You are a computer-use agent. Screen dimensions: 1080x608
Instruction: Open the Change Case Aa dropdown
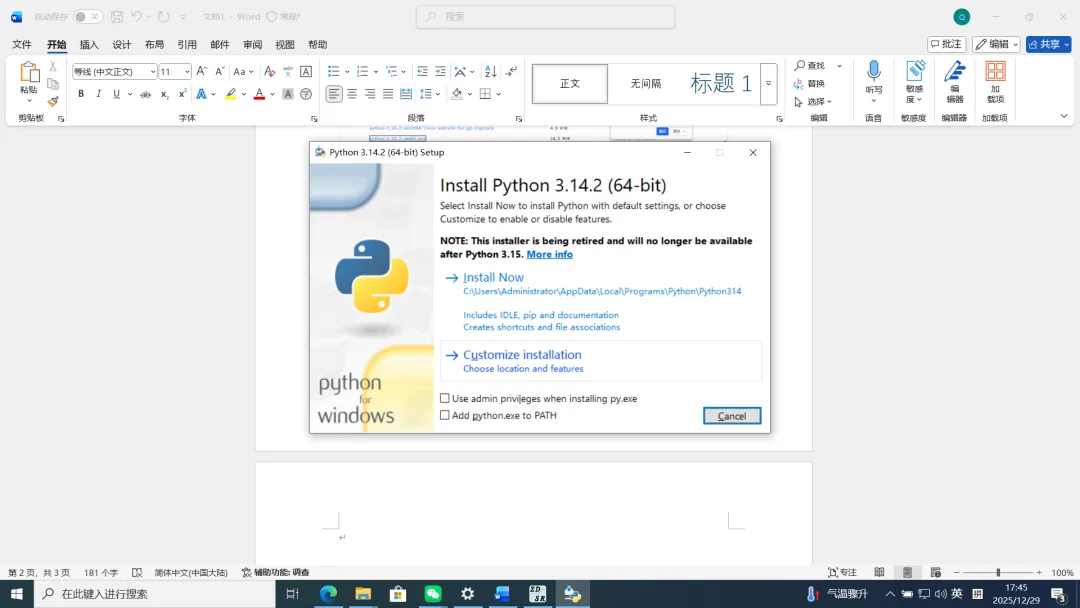pyautogui.click(x=243, y=71)
